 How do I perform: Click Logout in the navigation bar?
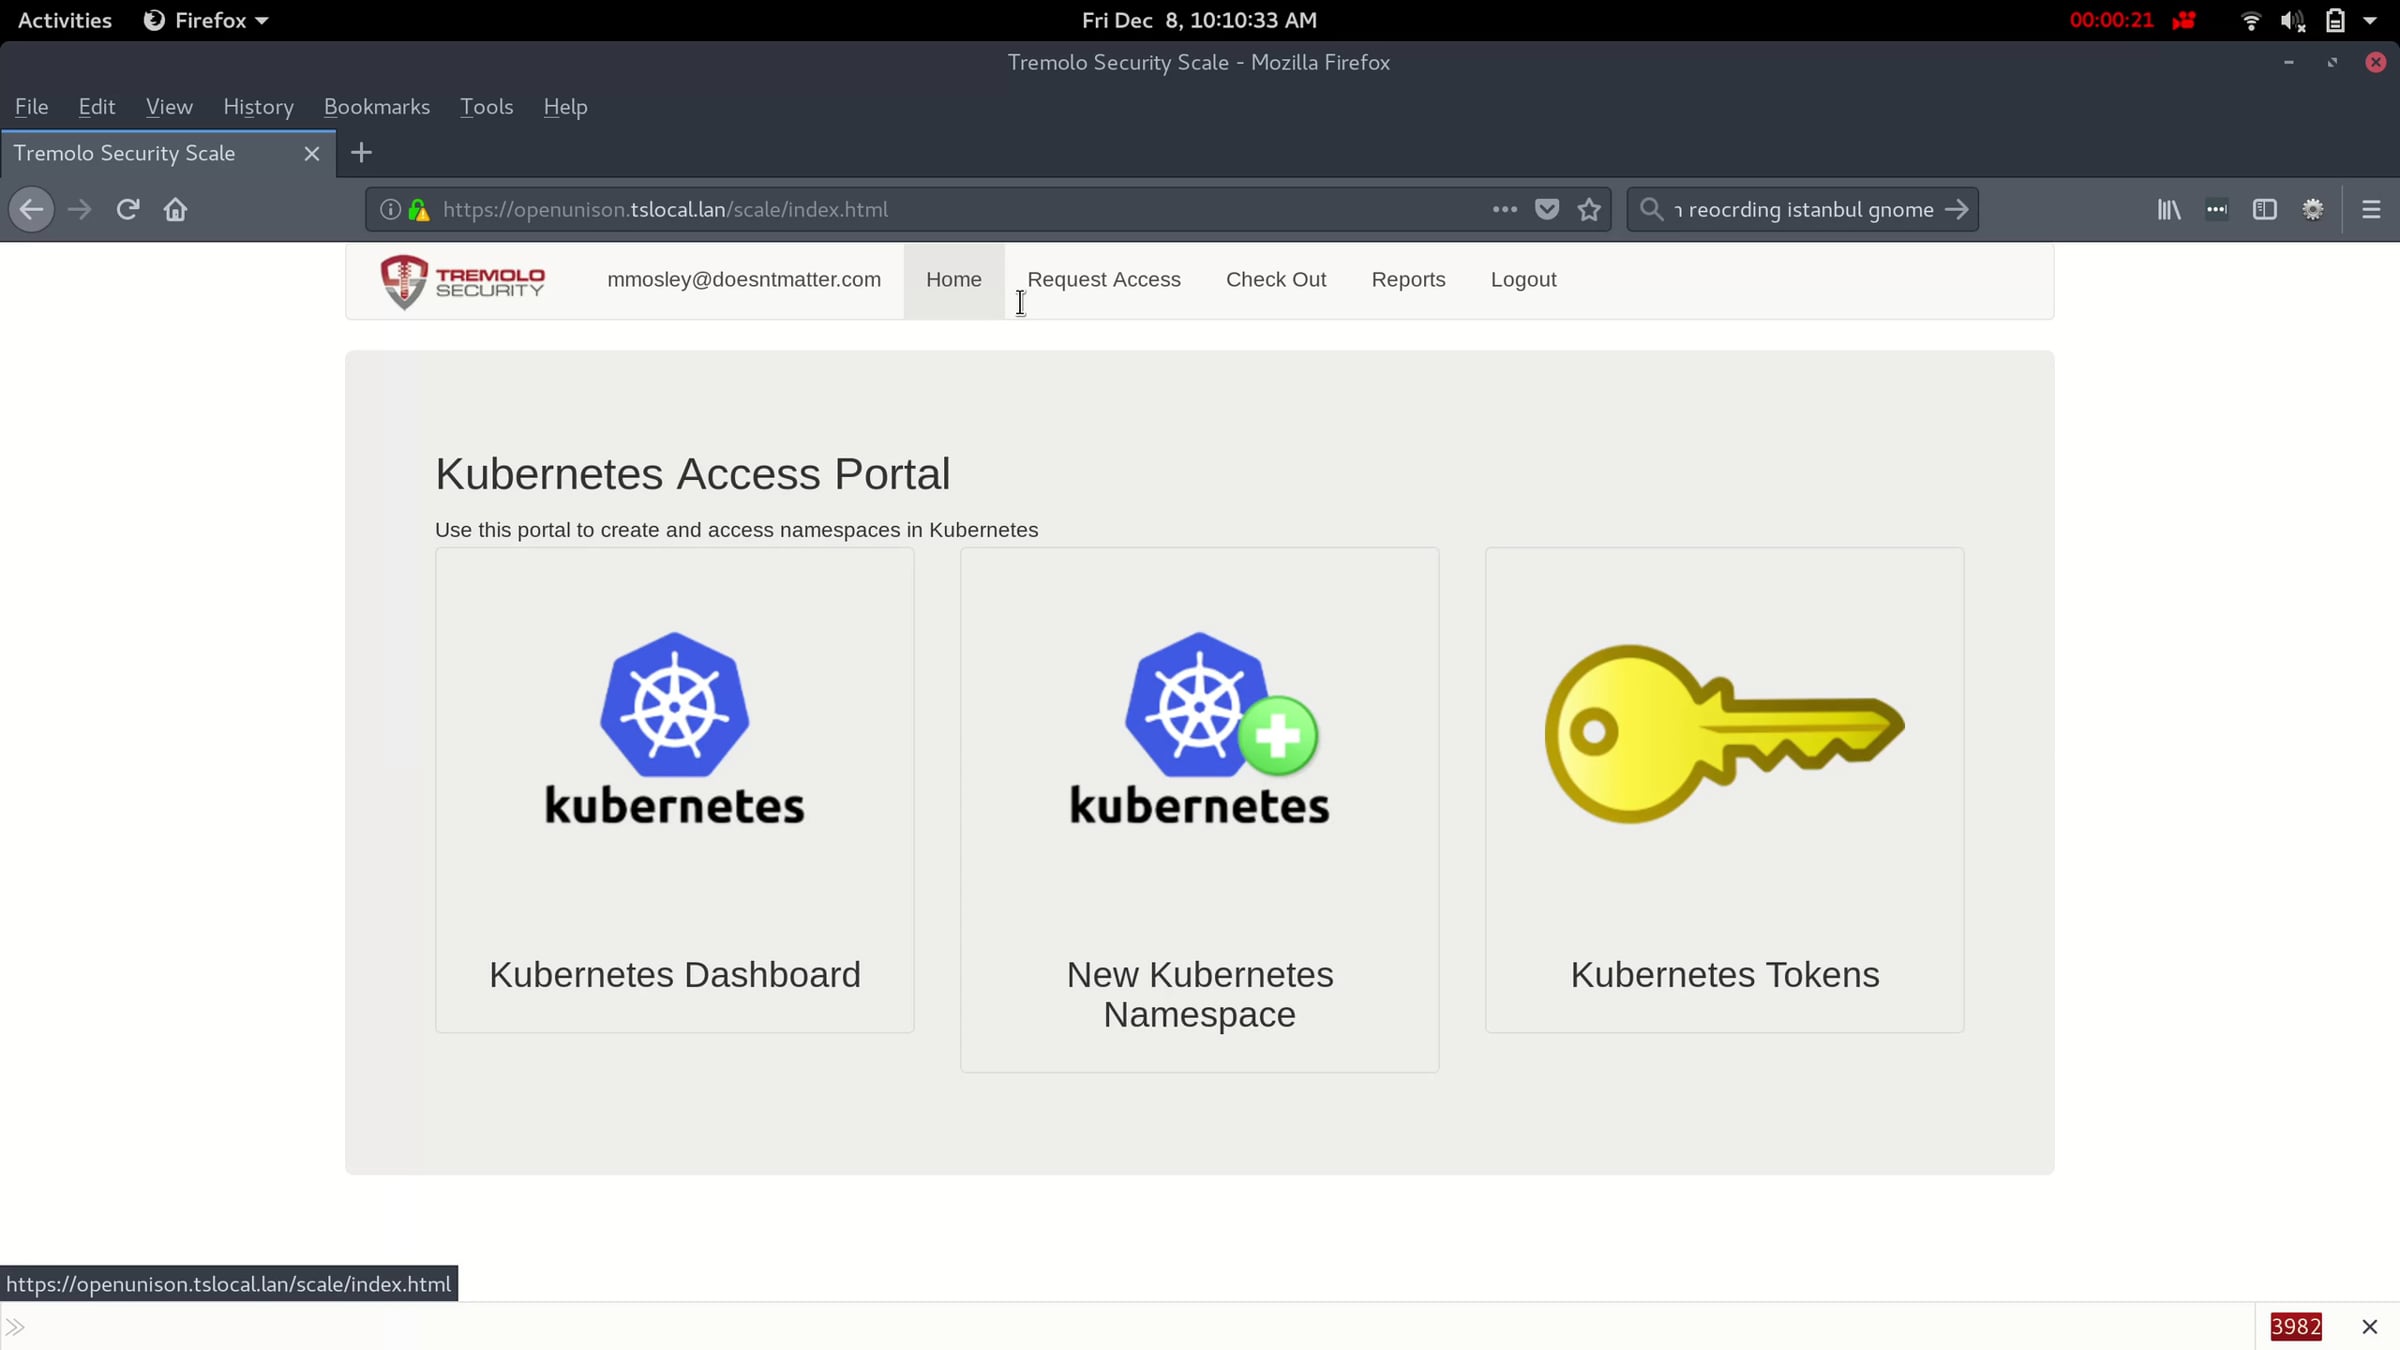pos(1523,280)
